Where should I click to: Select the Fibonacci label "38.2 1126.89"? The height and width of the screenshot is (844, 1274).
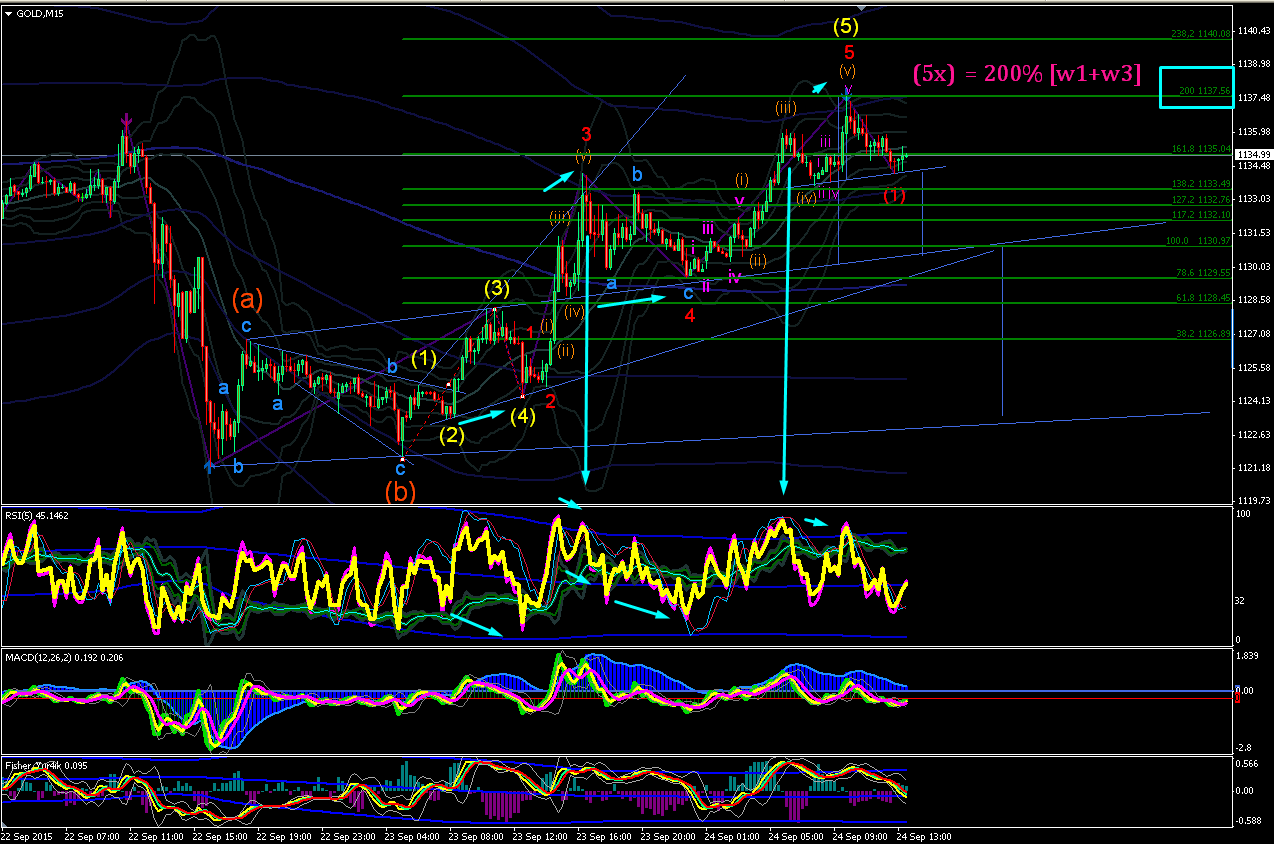[1202, 334]
